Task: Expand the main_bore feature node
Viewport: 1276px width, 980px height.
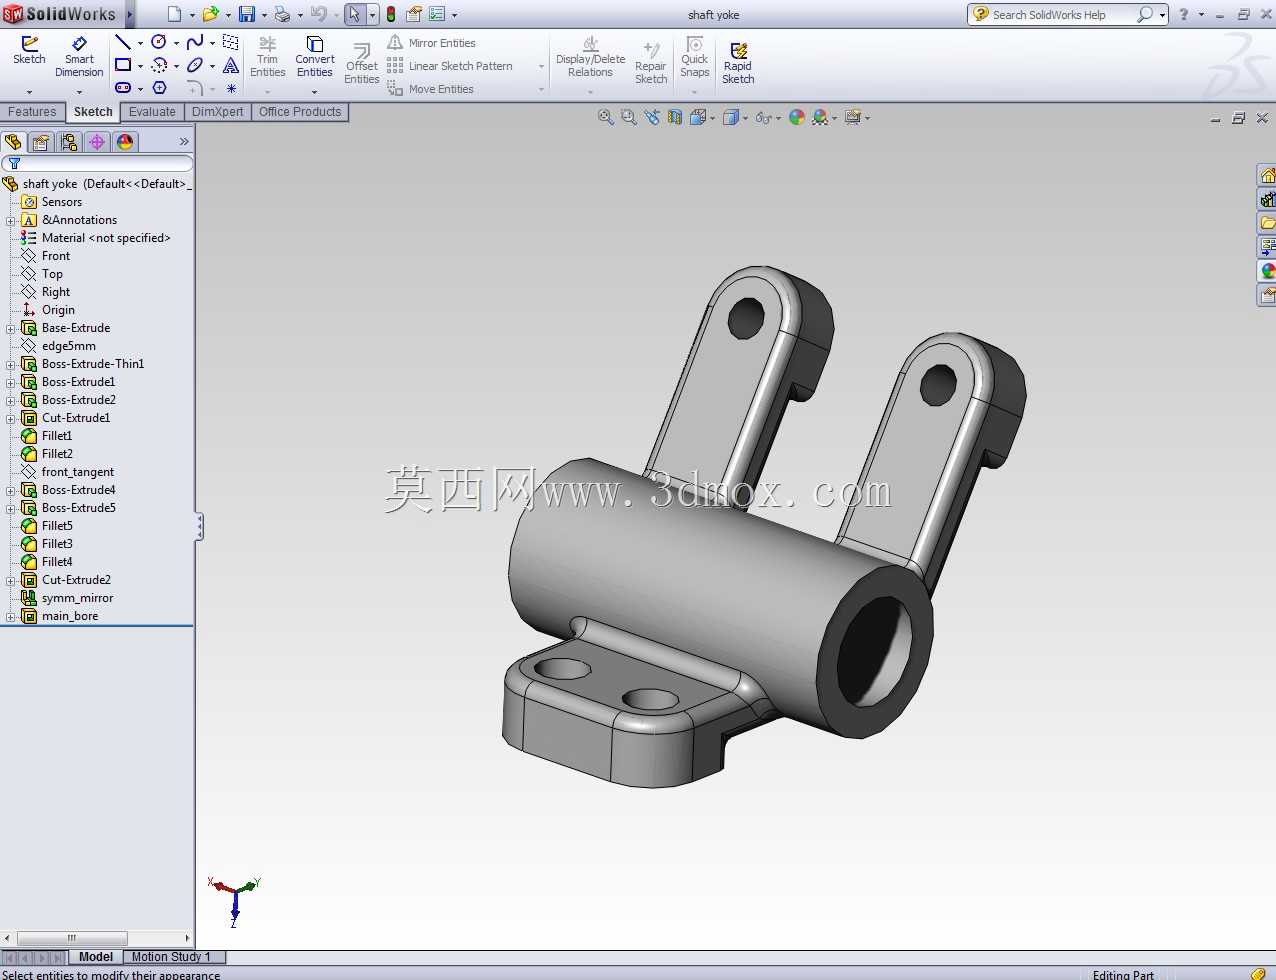Action: 11,616
